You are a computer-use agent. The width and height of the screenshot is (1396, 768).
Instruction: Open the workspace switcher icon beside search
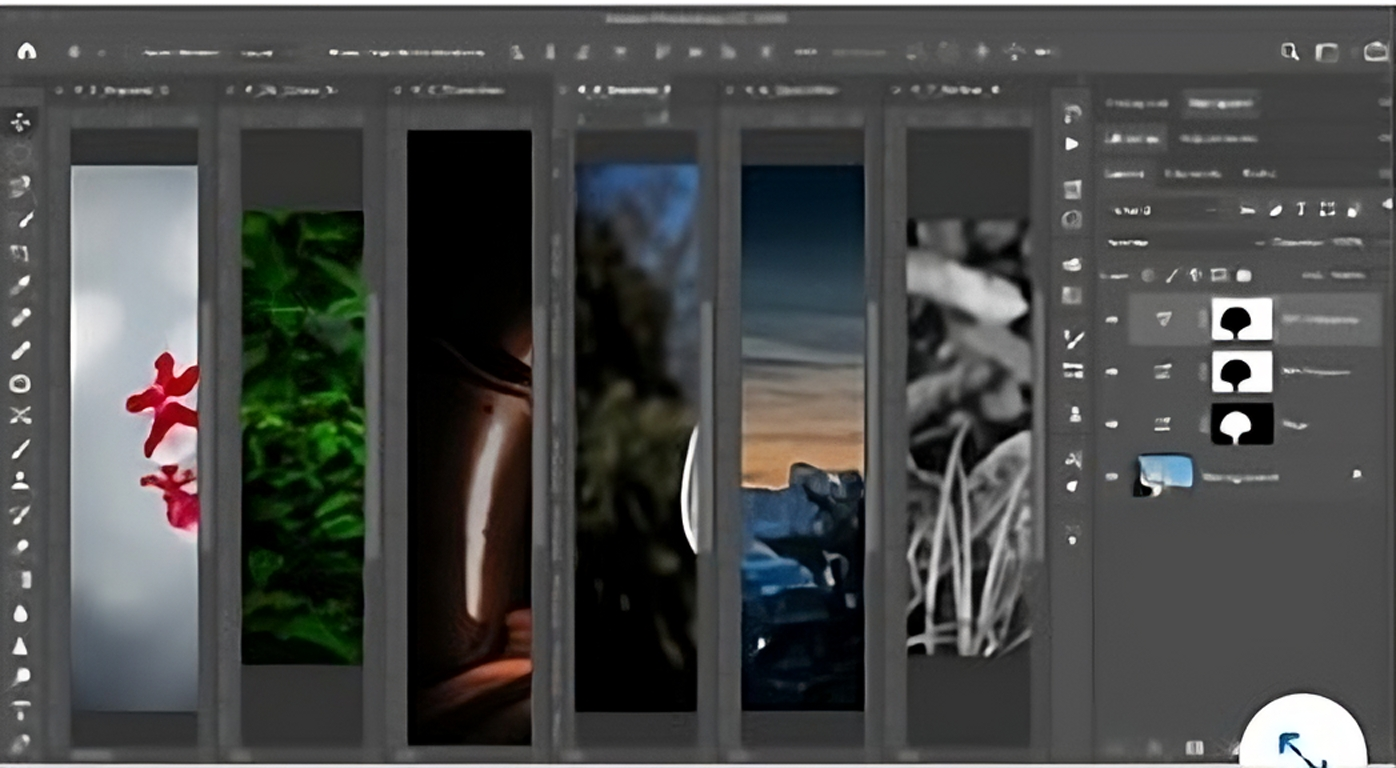[1327, 52]
